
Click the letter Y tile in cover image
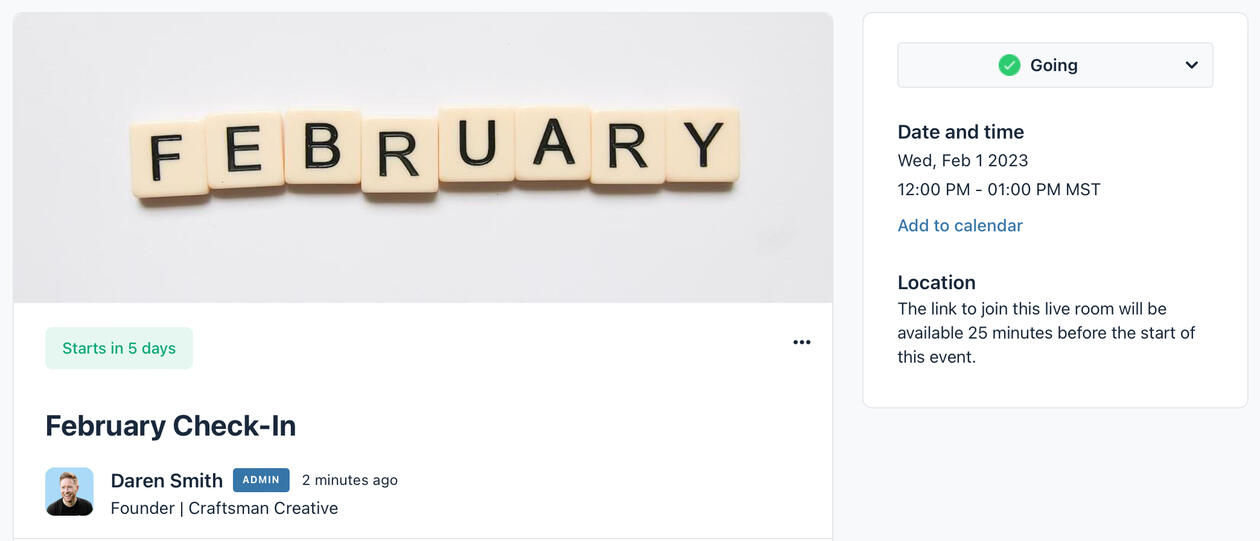click(x=704, y=144)
